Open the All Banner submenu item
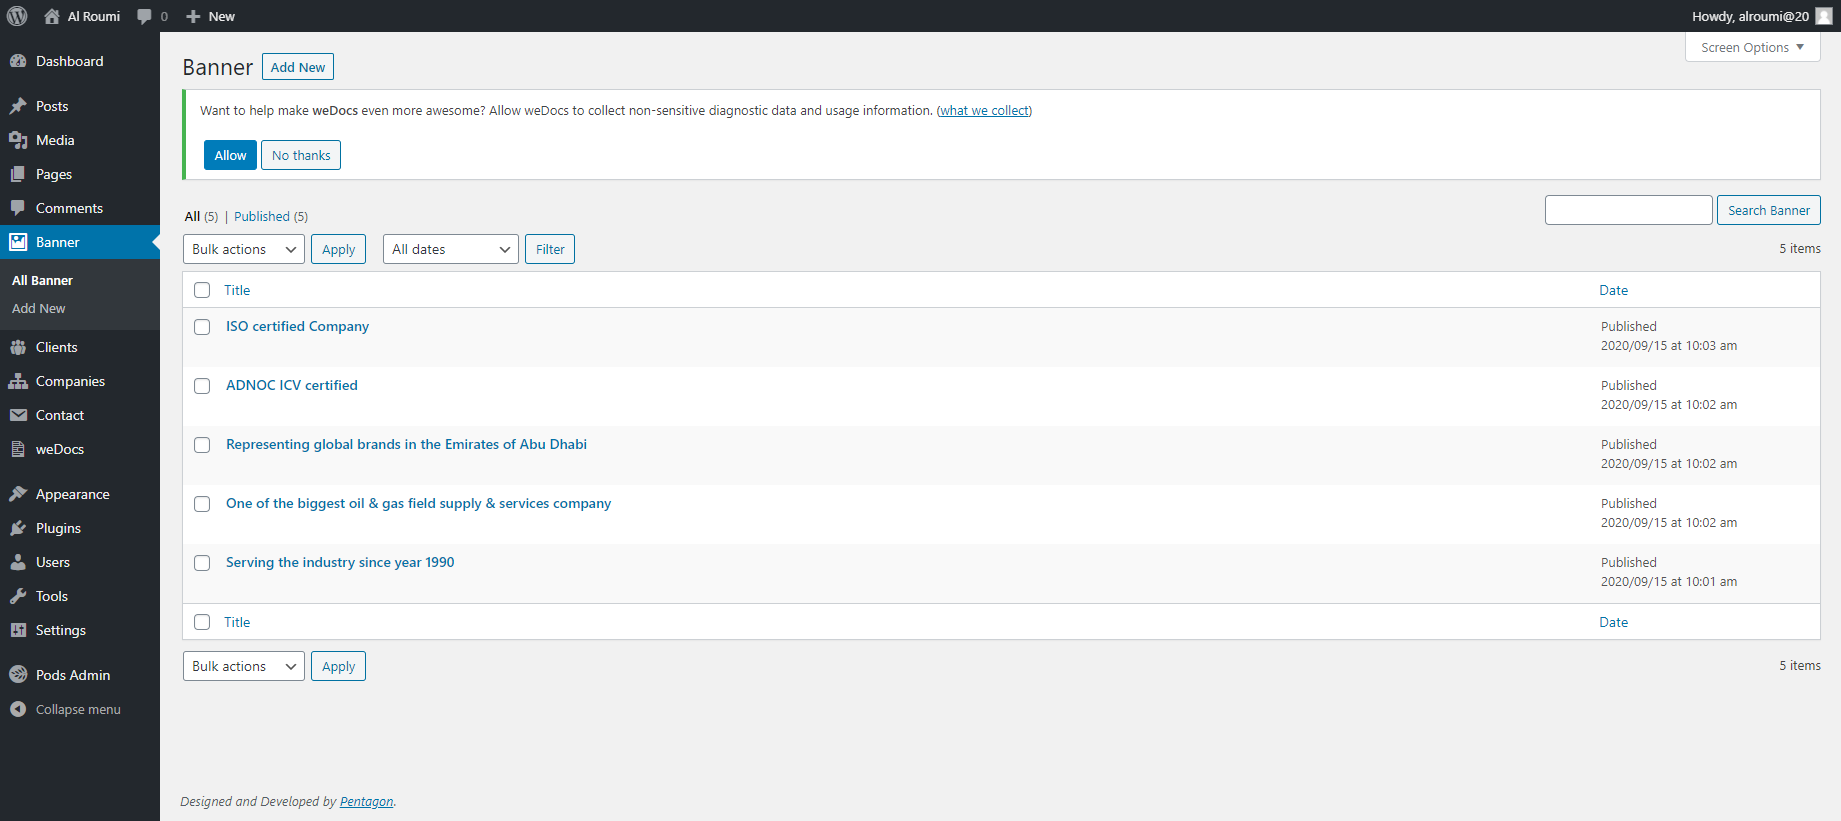 coord(42,281)
